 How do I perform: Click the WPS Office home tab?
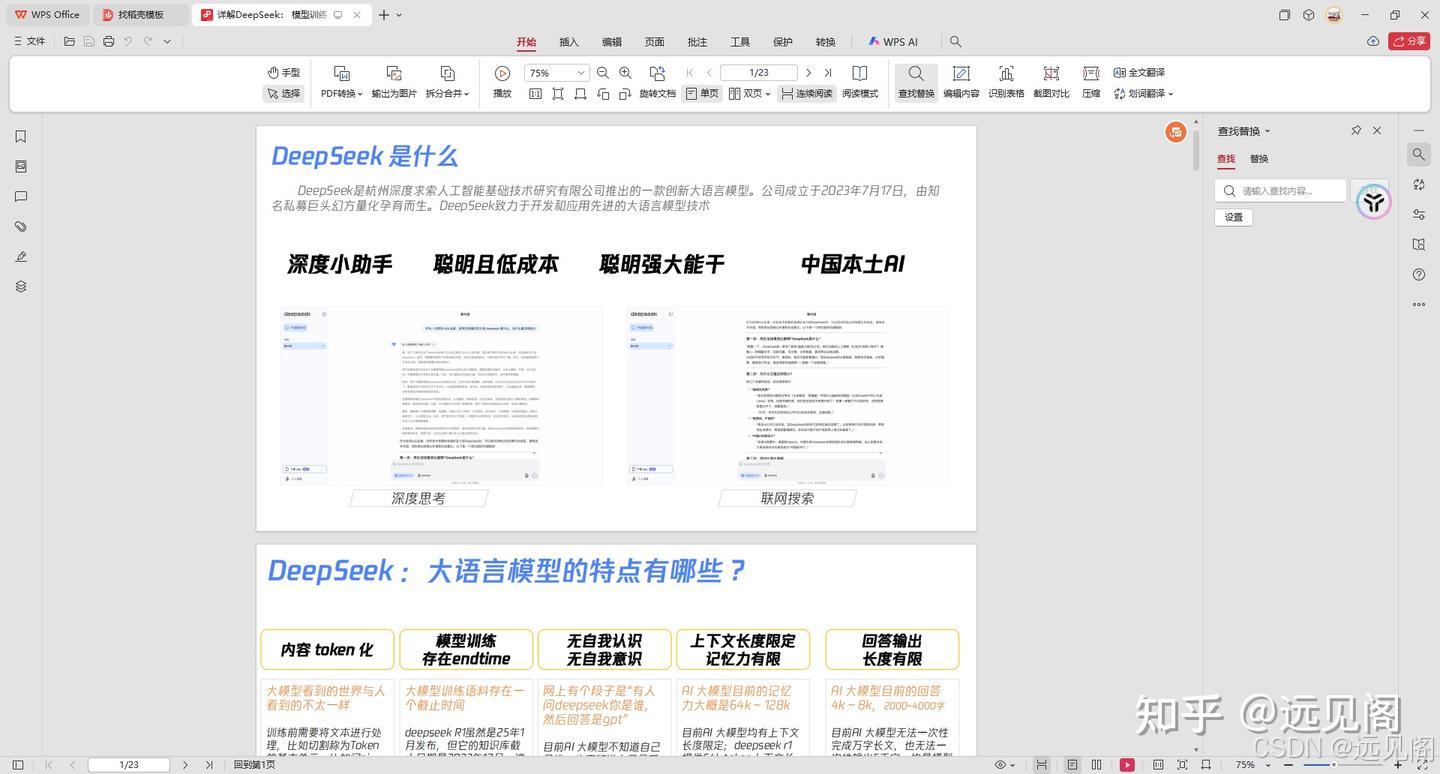[x=47, y=15]
